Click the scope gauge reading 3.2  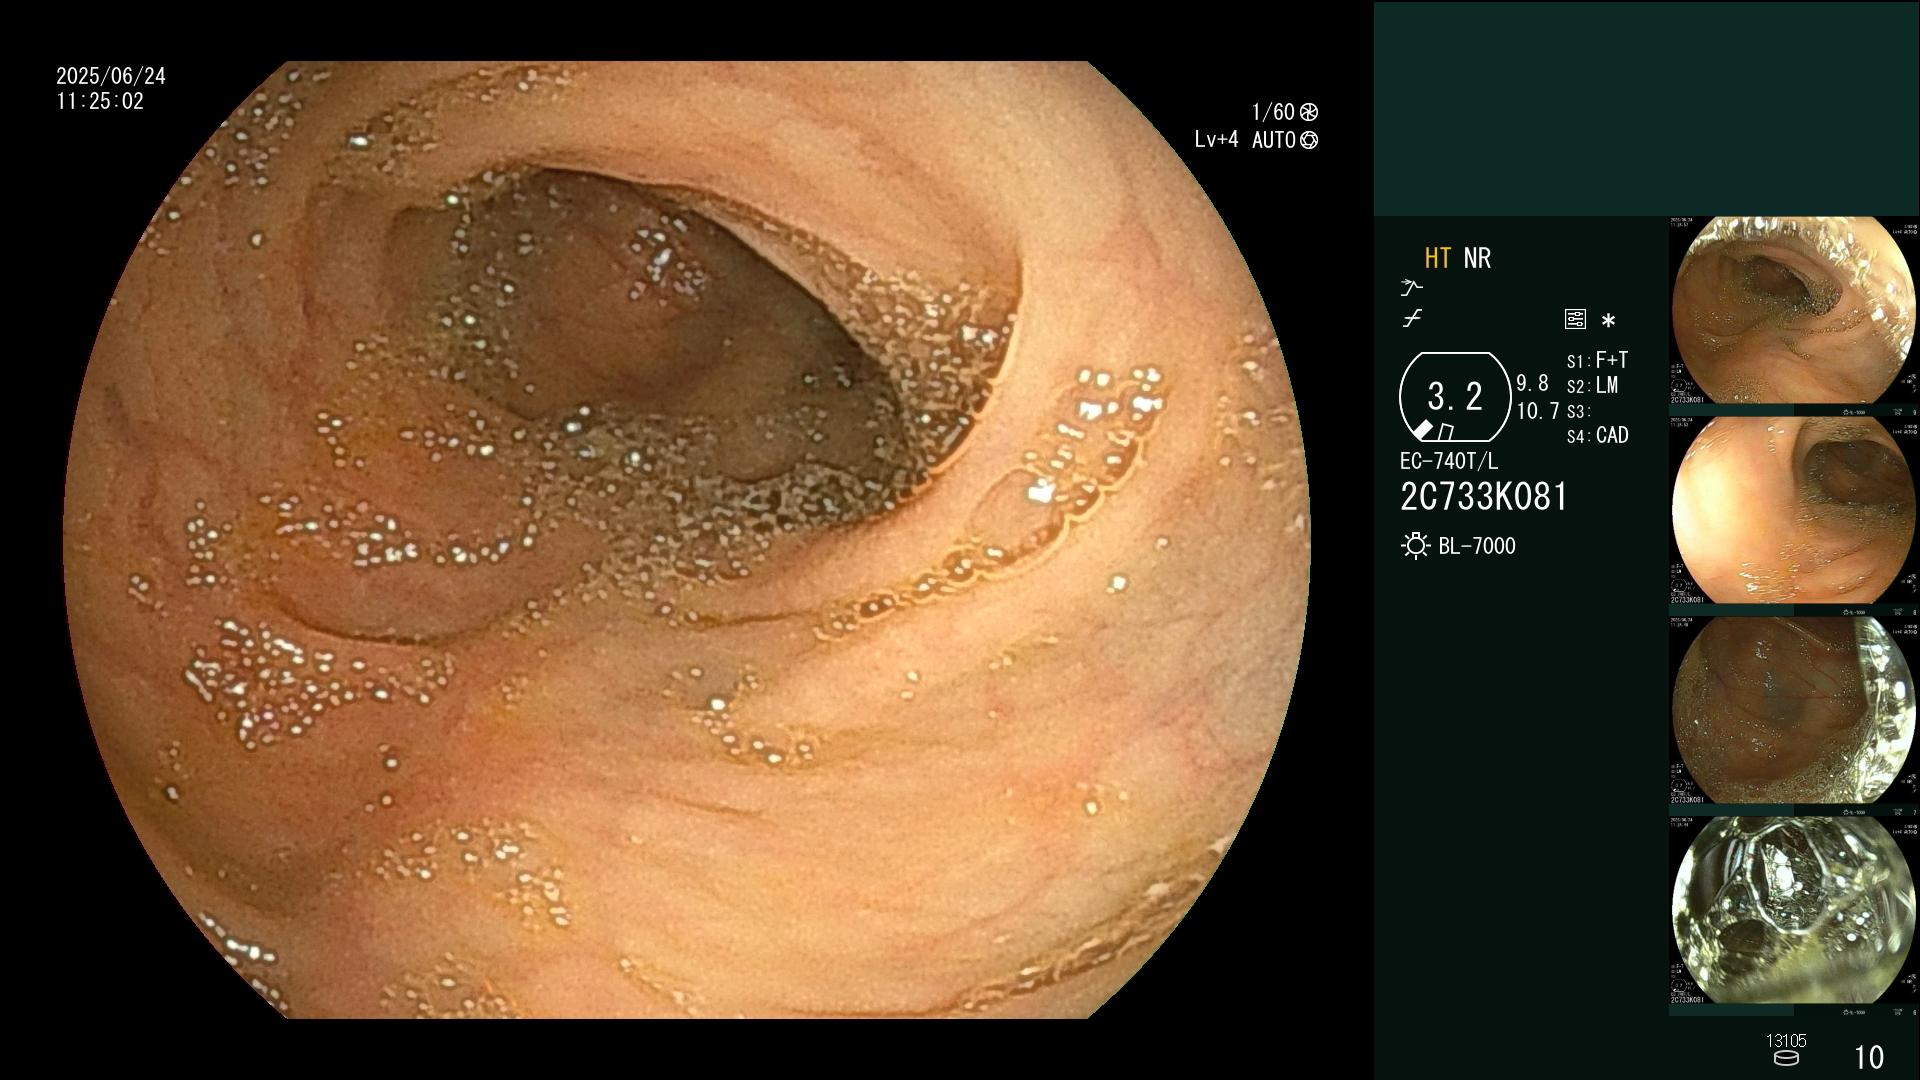pos(1455,397)
